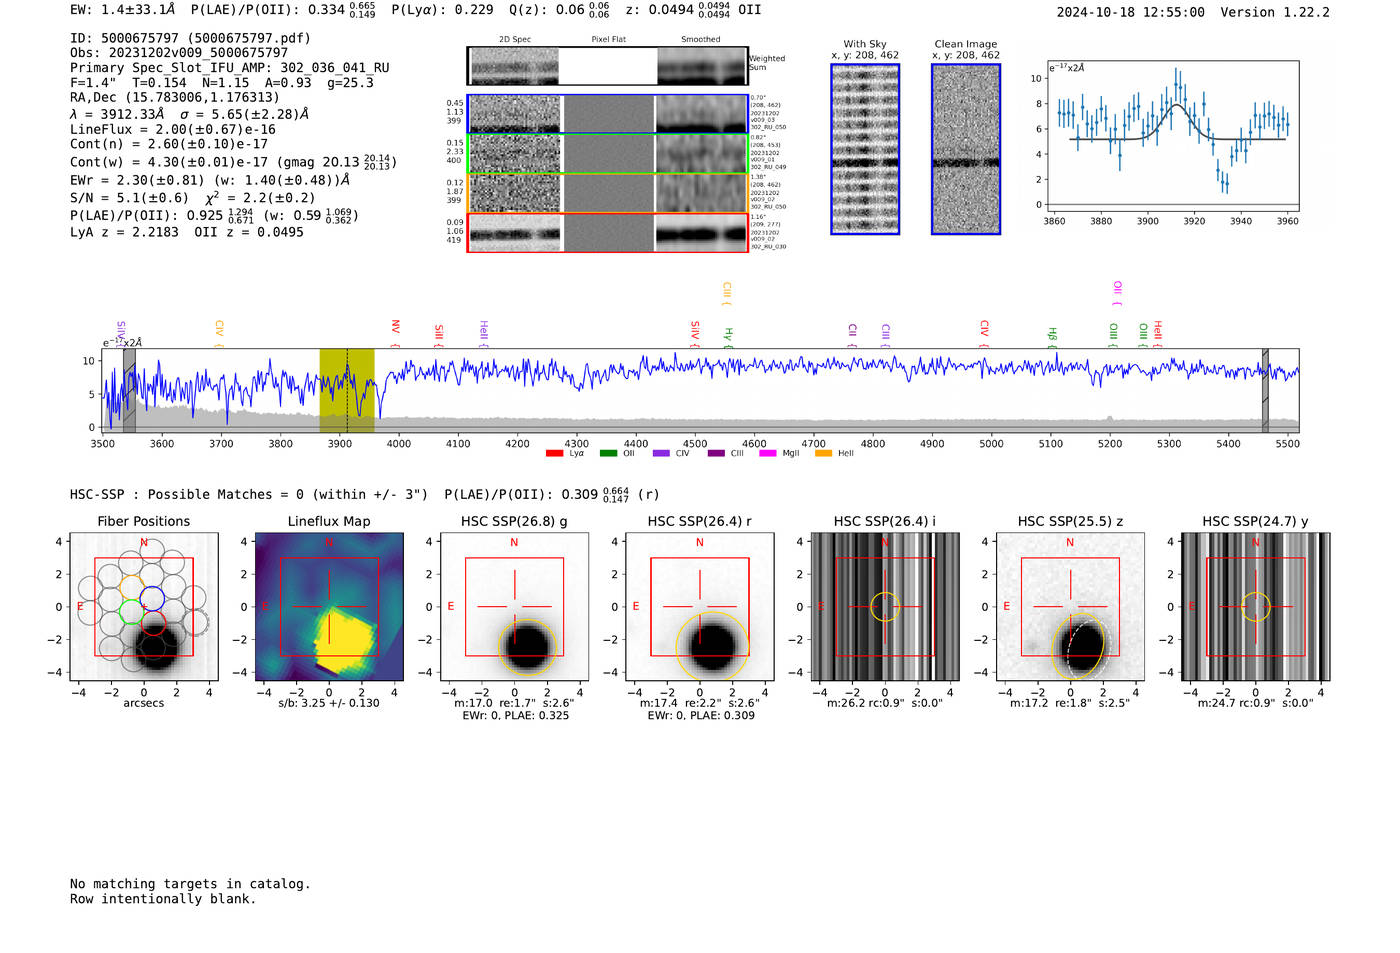Click 'Row intentionally blank.' text
1400x953 pixels.
pos(163,899)
